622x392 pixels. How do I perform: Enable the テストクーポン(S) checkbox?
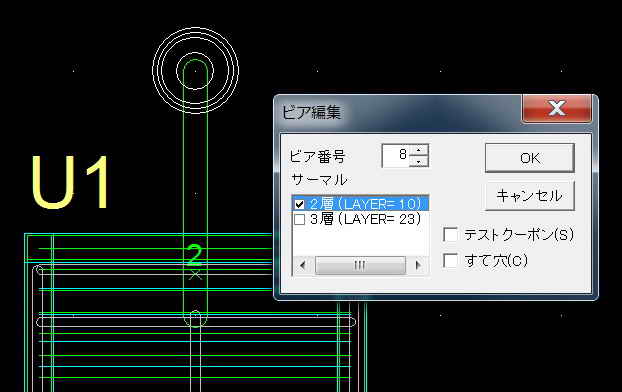(x=450, y=234)
